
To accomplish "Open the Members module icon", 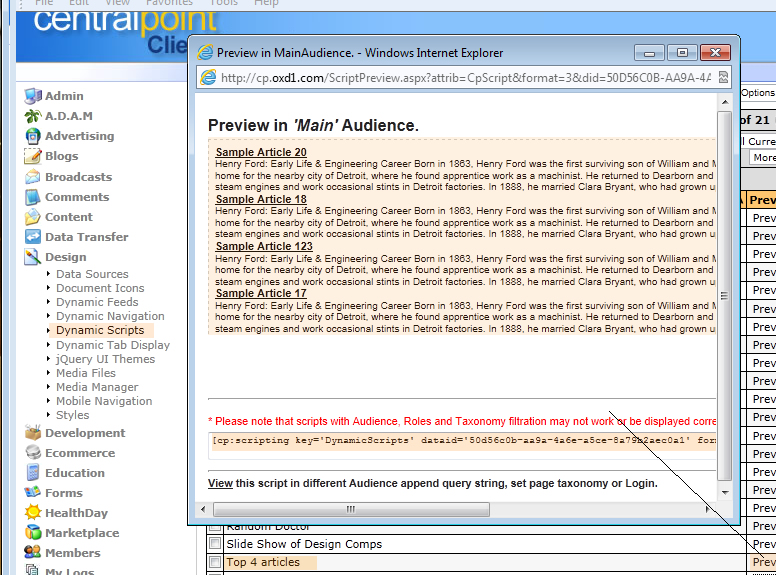I will pyautogui.click(x=33, y=553).
